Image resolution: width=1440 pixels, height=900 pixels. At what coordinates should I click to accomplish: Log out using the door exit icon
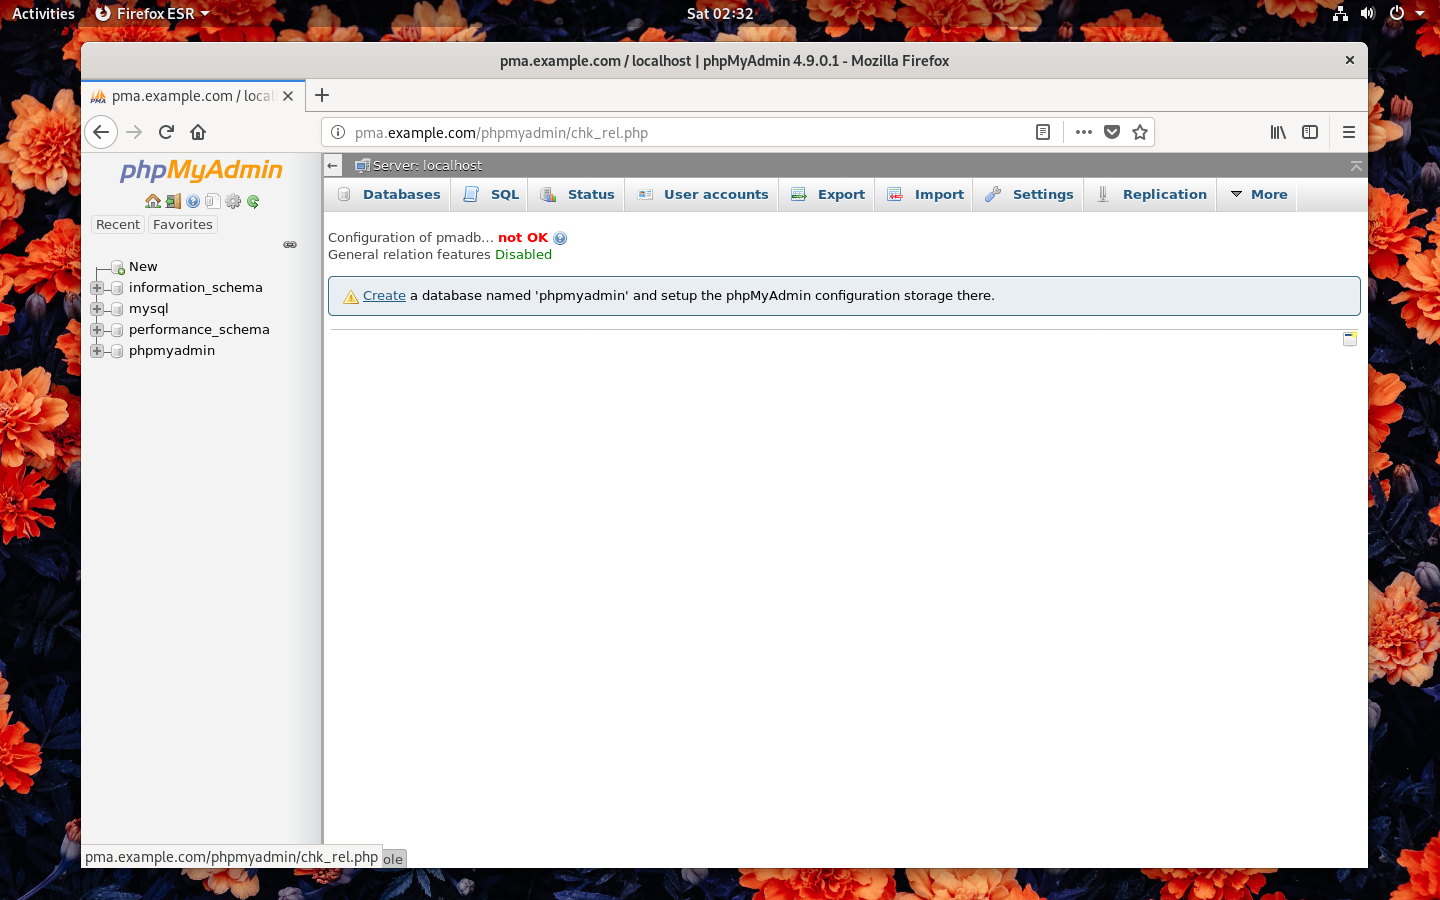click(173, 201)
